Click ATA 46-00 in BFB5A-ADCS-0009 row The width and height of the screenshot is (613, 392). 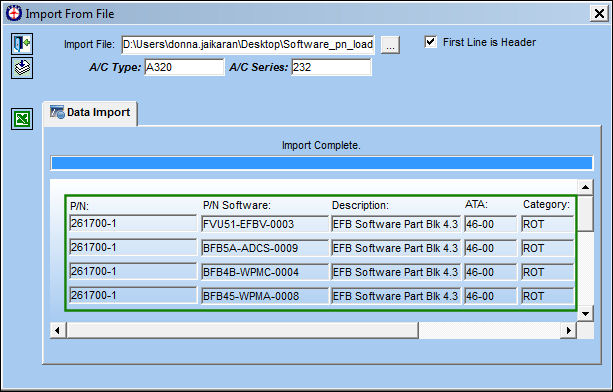(490, 248)
